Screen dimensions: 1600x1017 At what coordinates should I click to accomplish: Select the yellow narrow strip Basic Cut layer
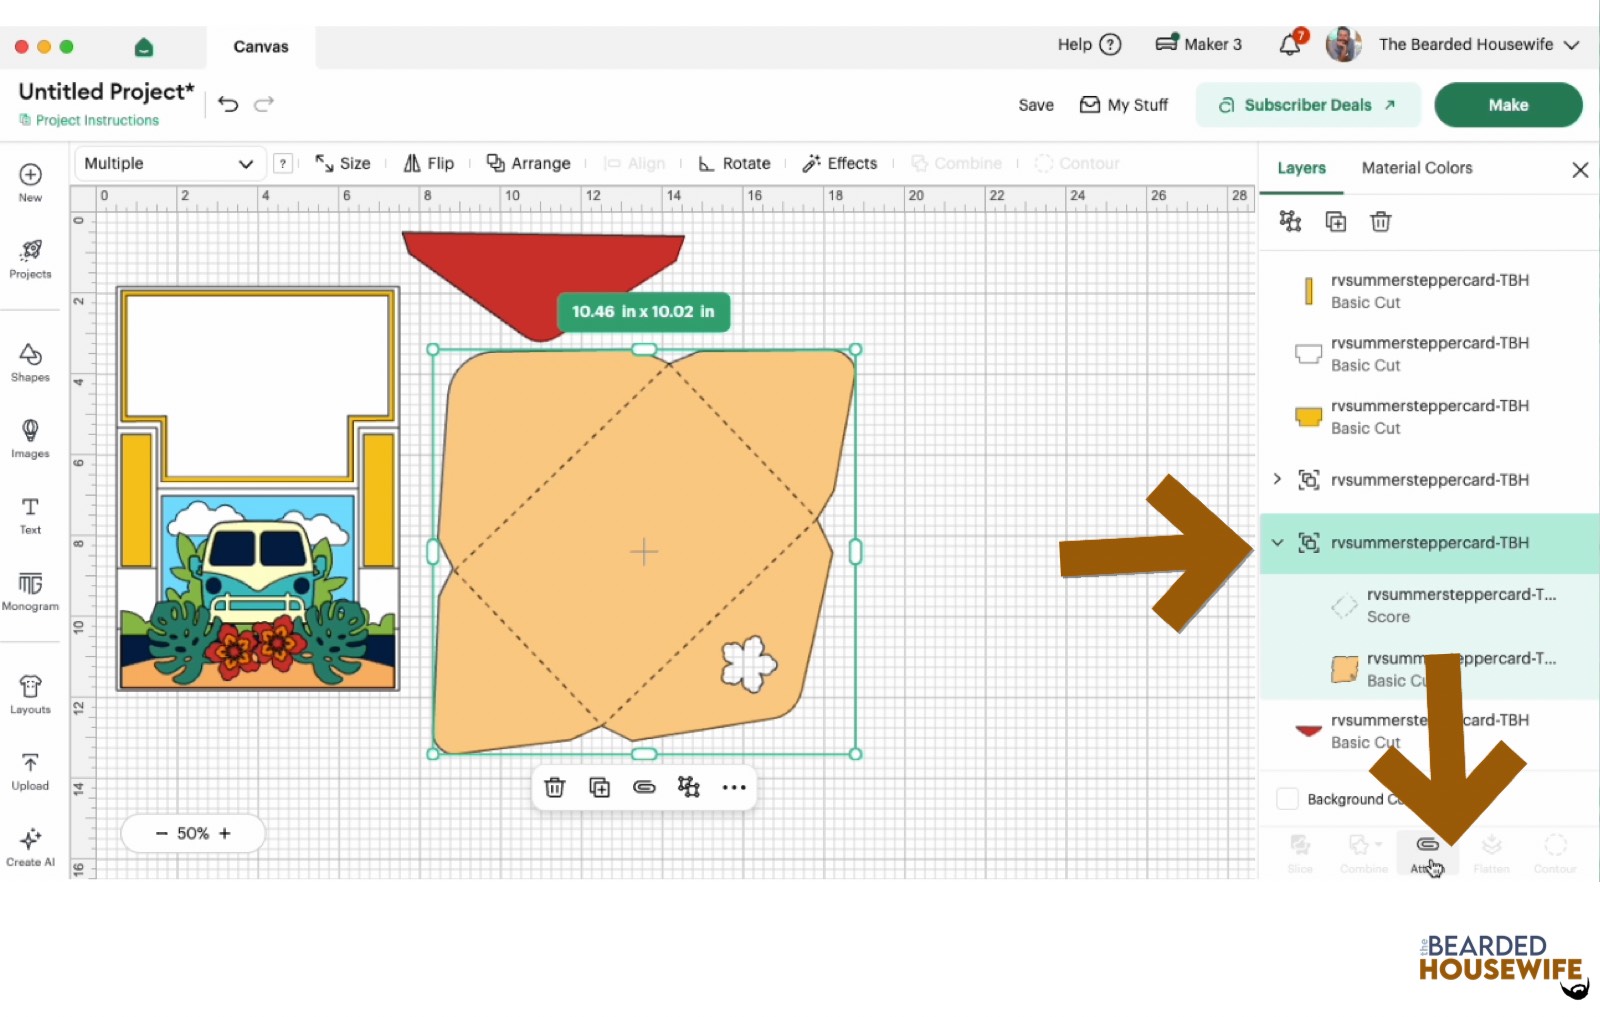pos(1430,291)
